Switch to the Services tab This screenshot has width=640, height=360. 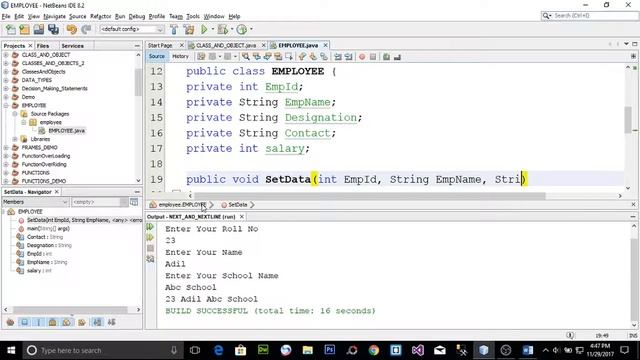click(x=72, y=46)
